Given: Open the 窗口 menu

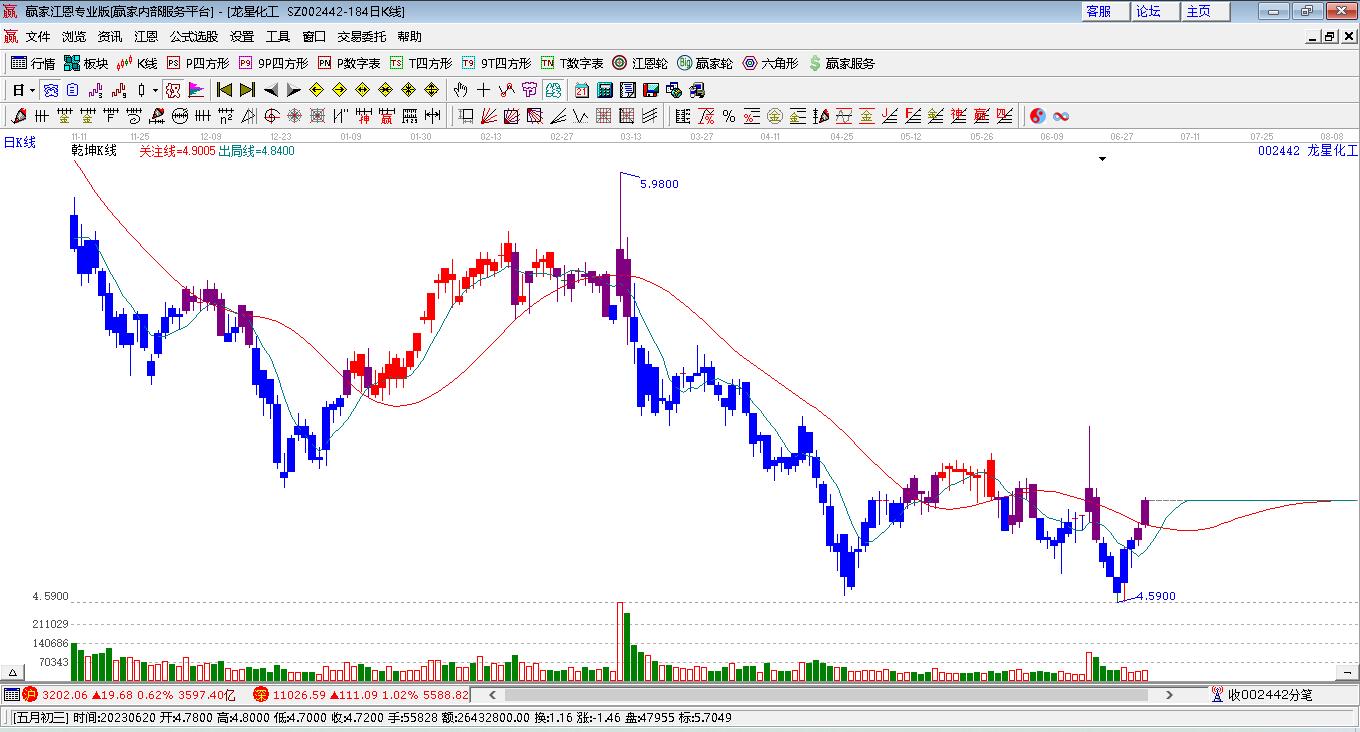Looking at the screenshot, I should (314, 37).
